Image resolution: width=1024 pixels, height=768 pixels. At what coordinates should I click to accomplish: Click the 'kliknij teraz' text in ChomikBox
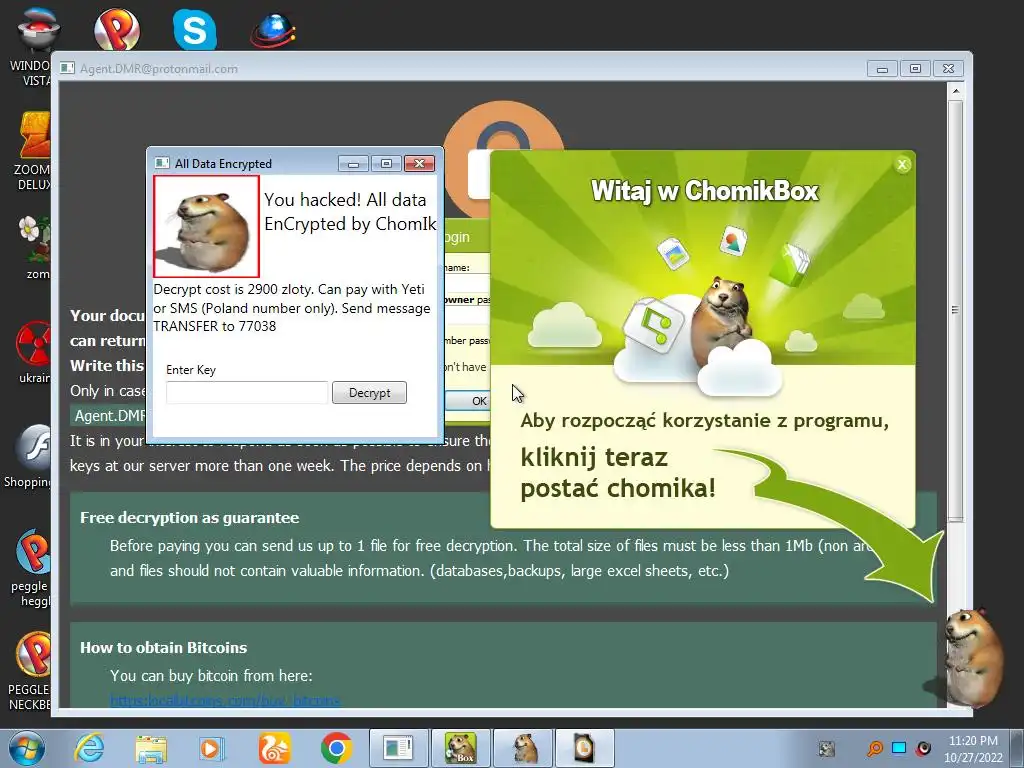(594, 457)
